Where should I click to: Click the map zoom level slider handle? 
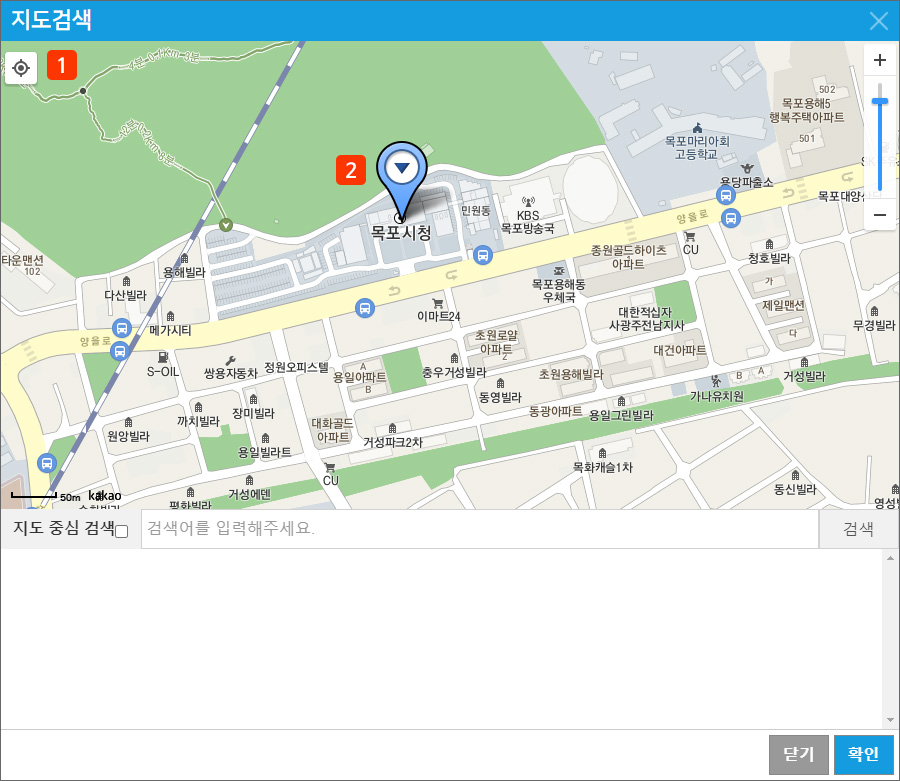880,100
